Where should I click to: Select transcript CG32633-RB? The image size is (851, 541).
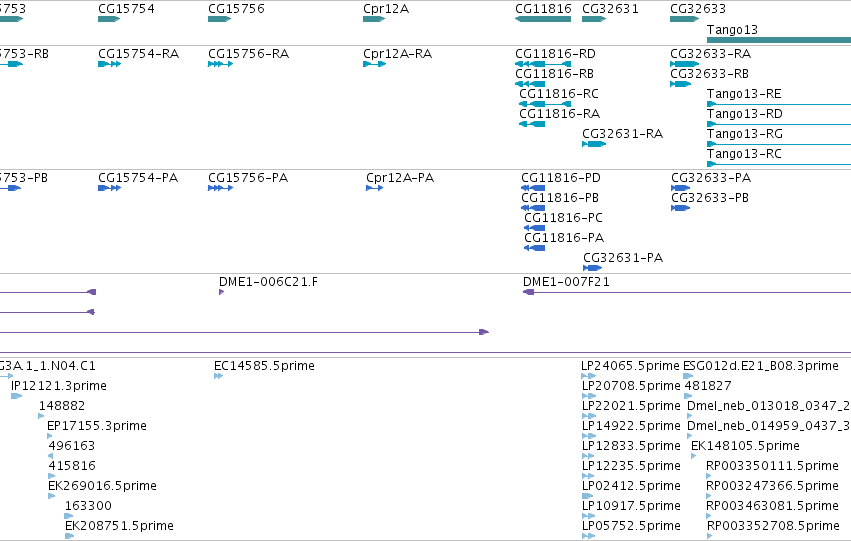pos(709,74)
